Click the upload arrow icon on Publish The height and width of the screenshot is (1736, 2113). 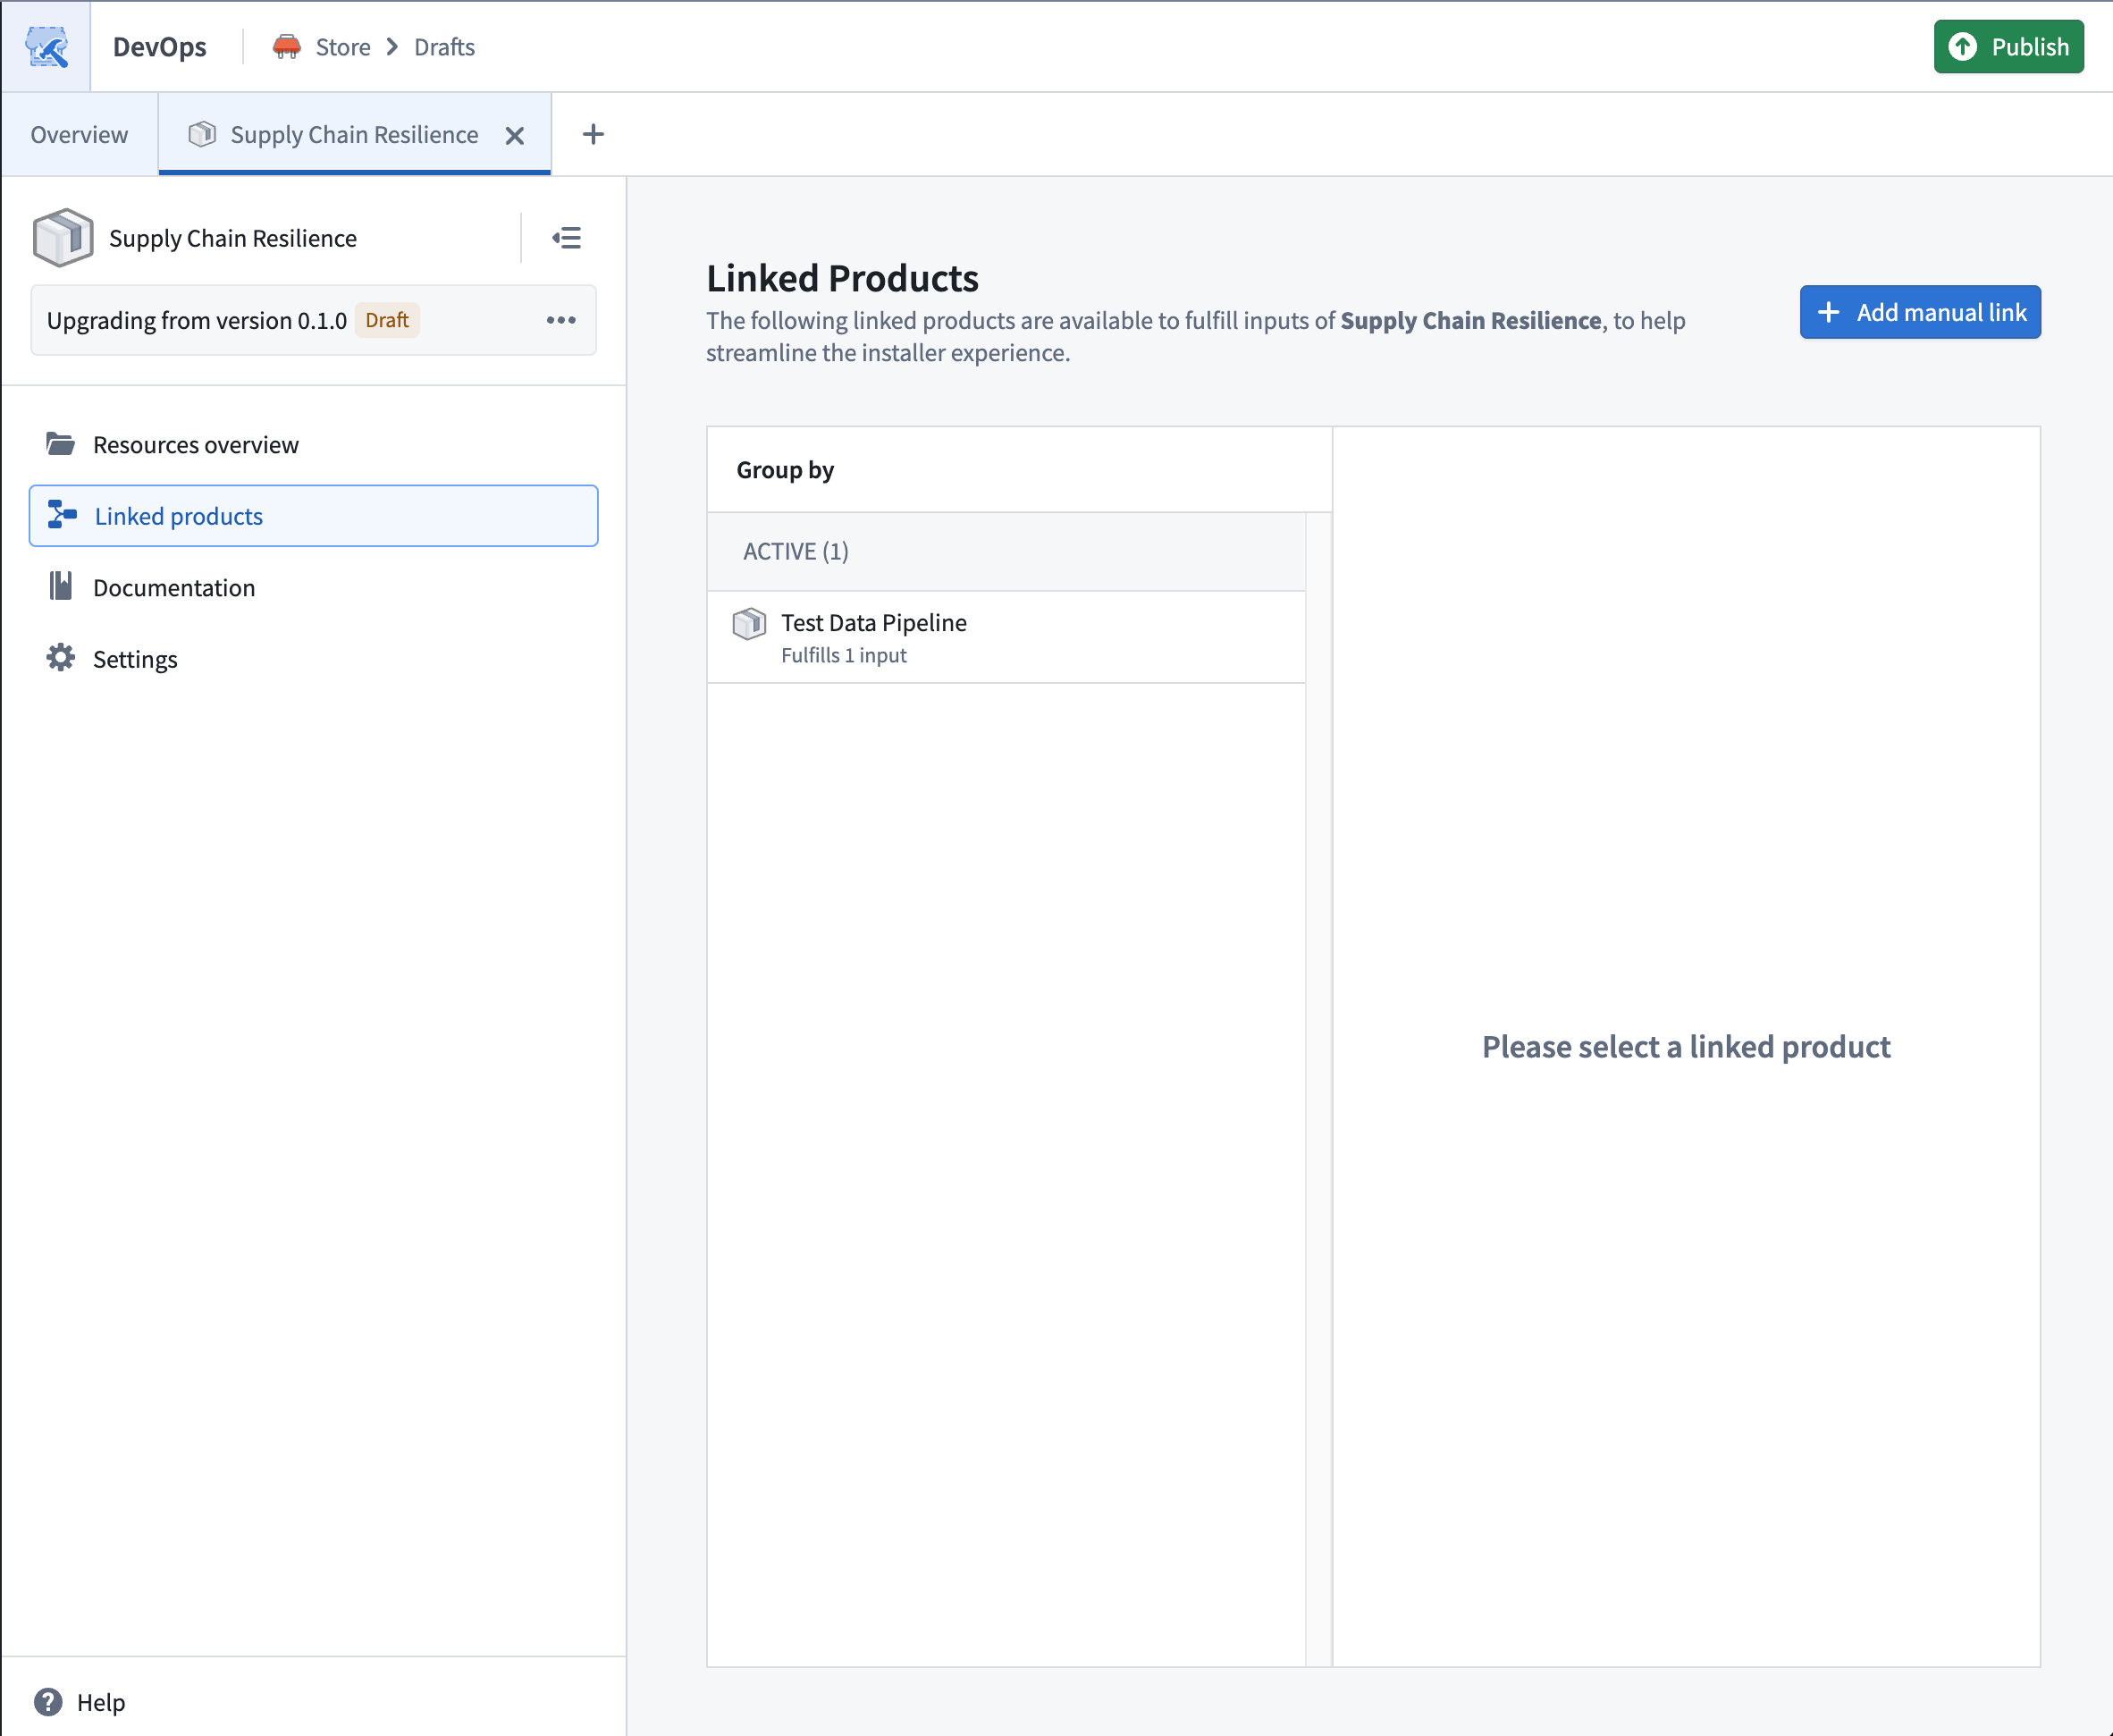(x=1963, y=47)
